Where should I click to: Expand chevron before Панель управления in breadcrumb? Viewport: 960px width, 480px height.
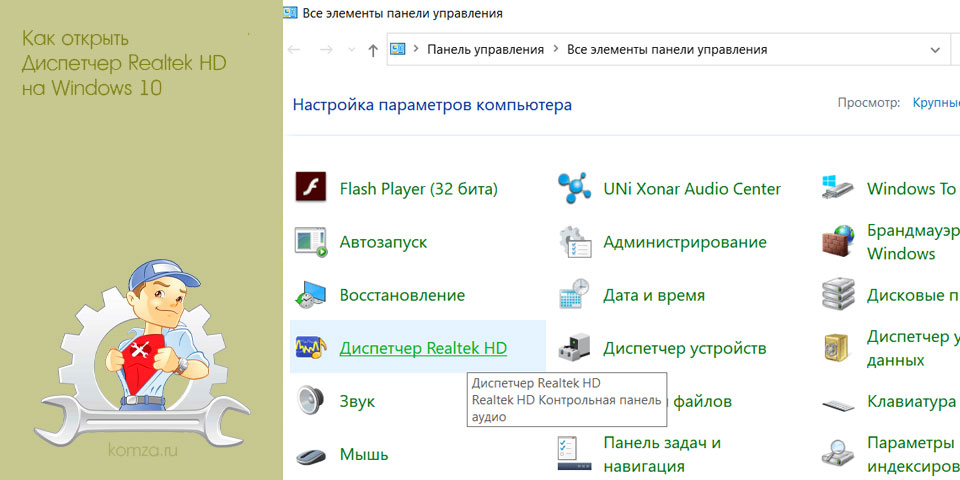(416, 50)
